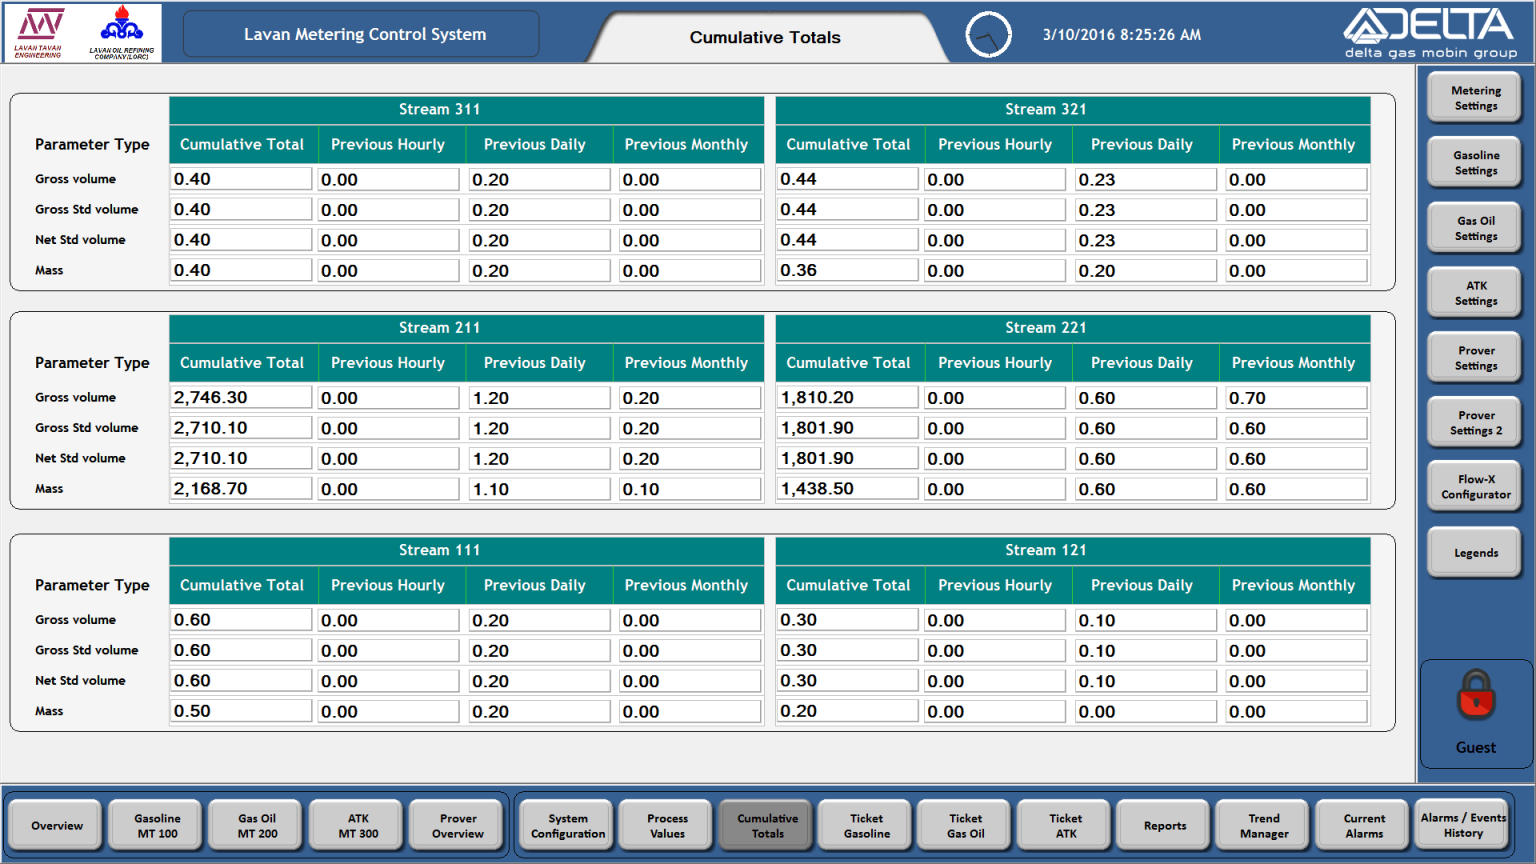
Task: Open Metering Settings
Action: (1474, 97)
